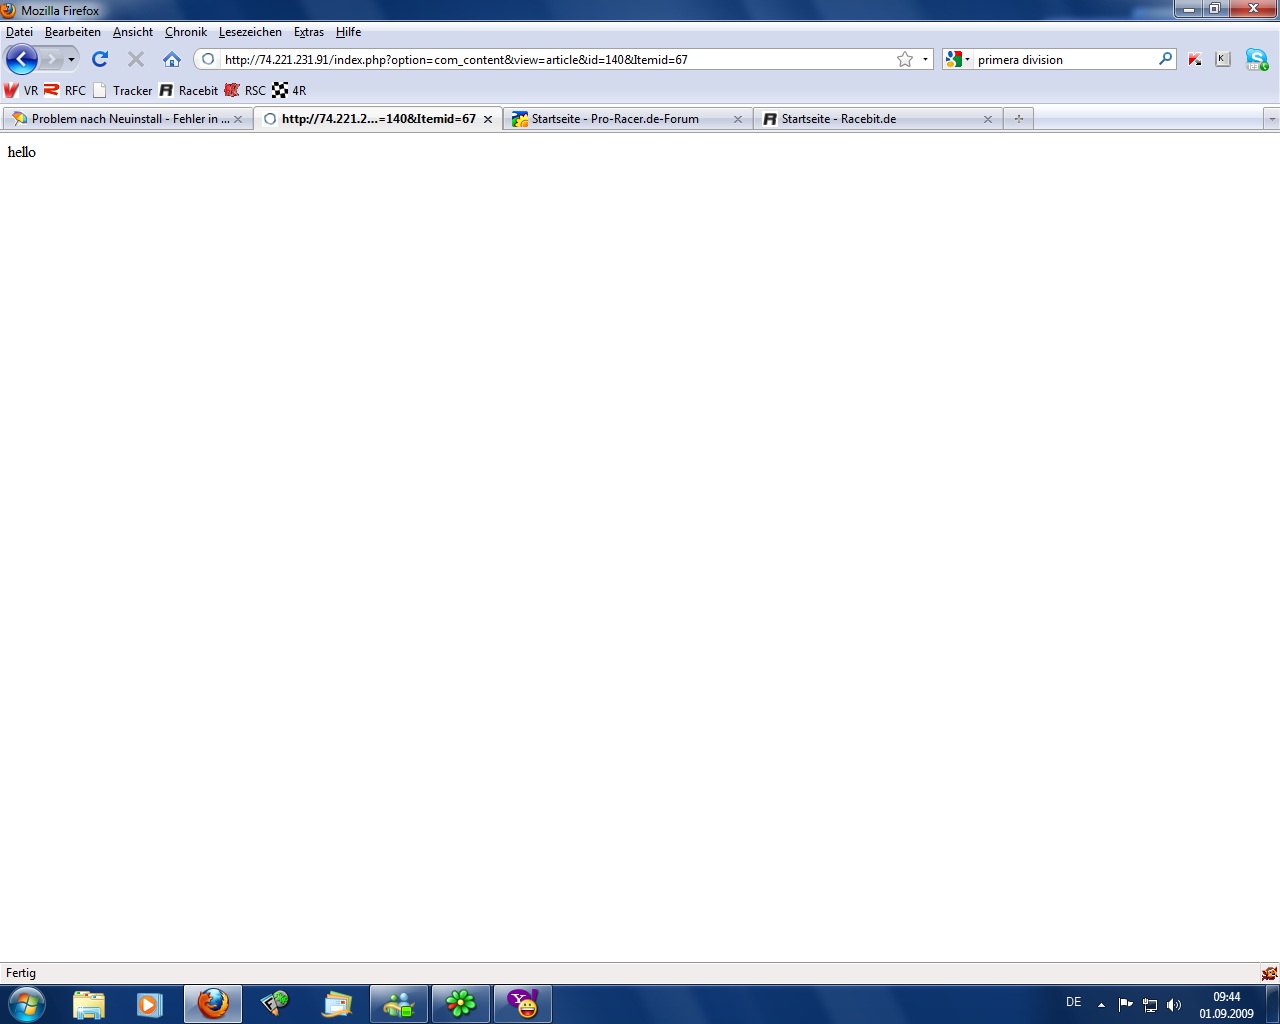Close the Startseite - Racebit.de tab
Viewport: 1280px width, 1024px height.
(988, 119)
